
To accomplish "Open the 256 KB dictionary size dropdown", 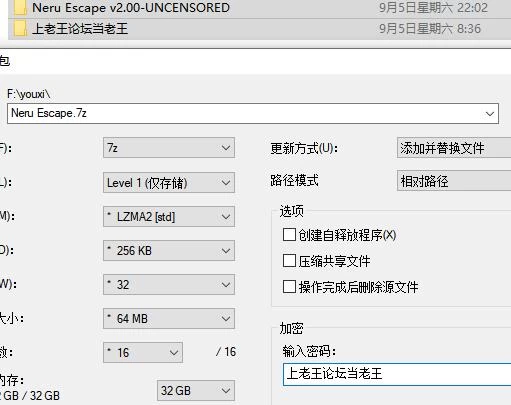I will point(169,251).
